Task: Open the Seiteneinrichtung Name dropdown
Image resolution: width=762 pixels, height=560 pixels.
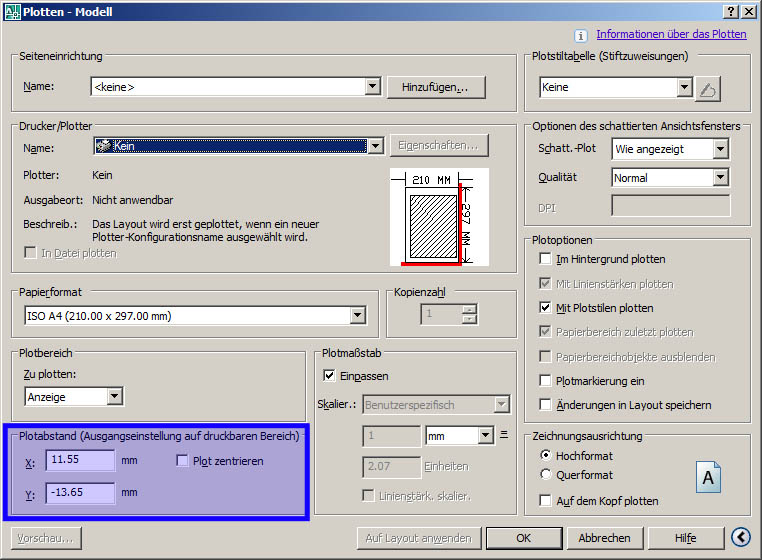Action: coord(372,87)
